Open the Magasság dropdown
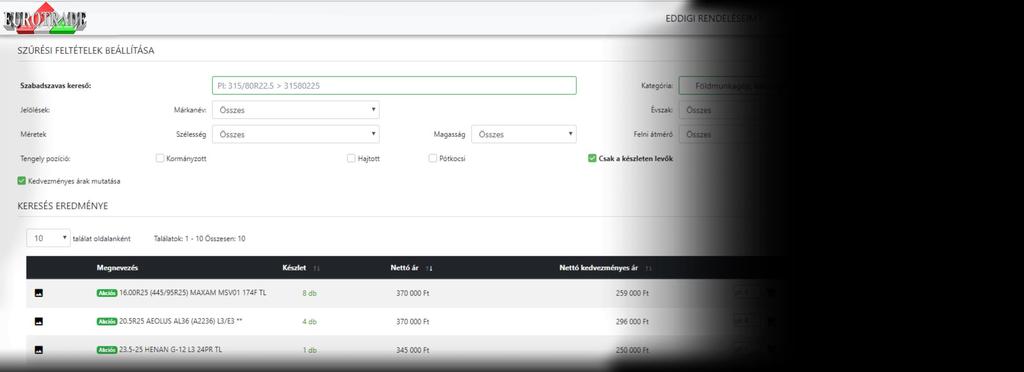The height and width of the screenshot is (372, 1024). point(524,134)
